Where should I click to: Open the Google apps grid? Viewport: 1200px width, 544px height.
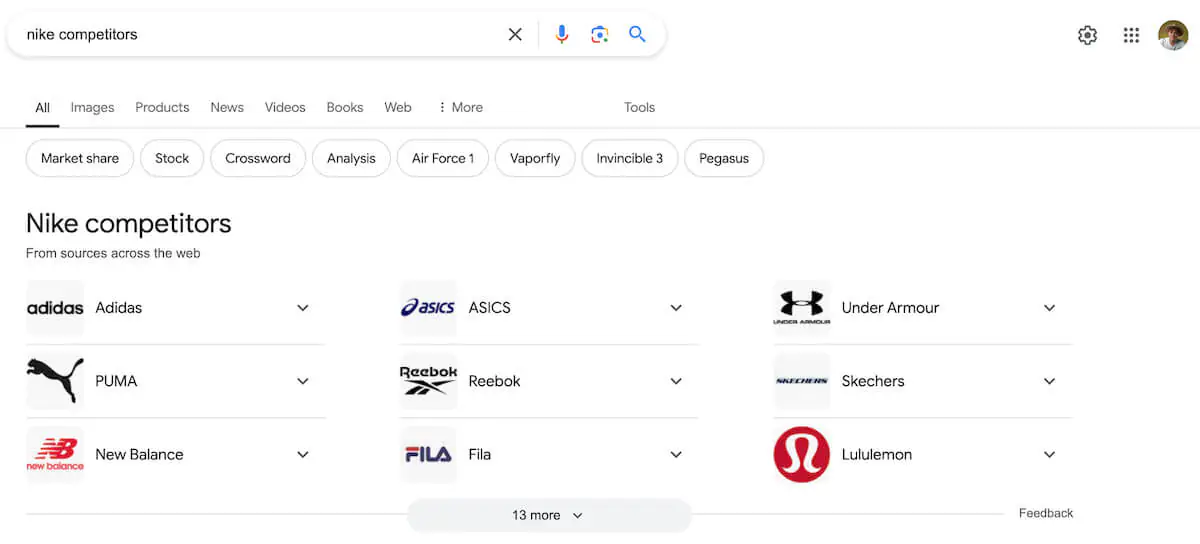click(x=1131, y=35)
